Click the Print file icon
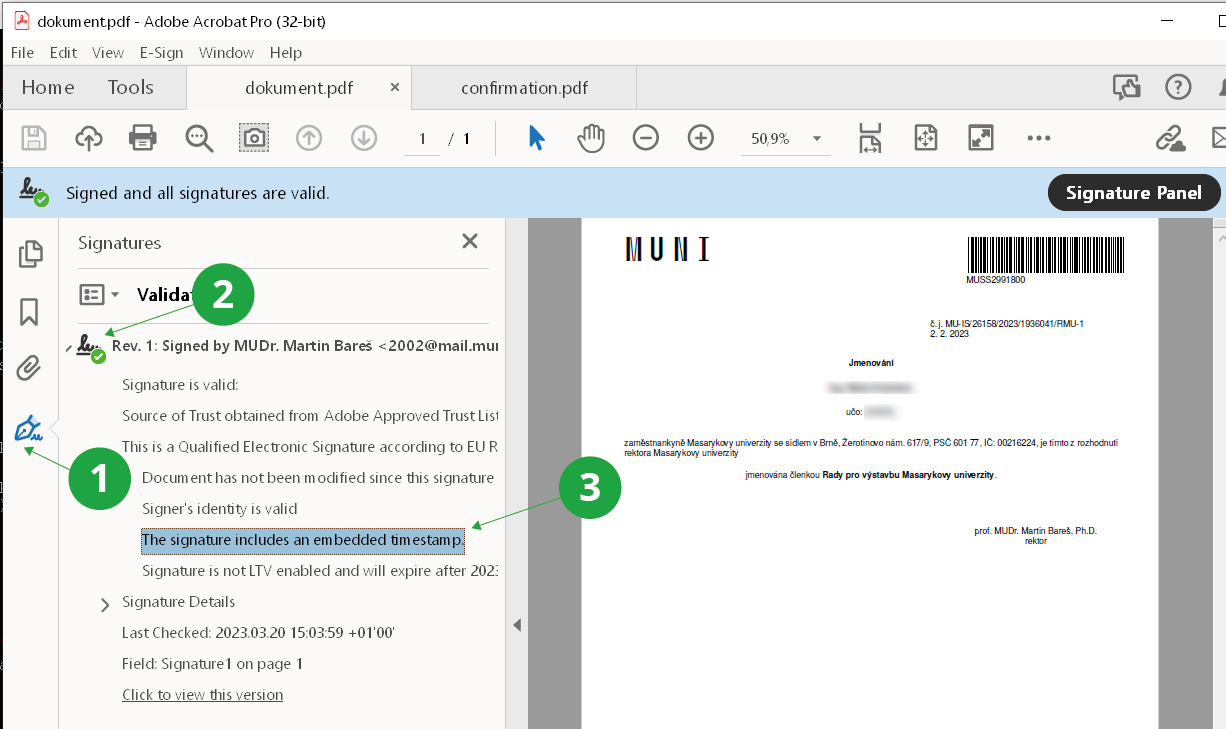 [x=143, y=138]
